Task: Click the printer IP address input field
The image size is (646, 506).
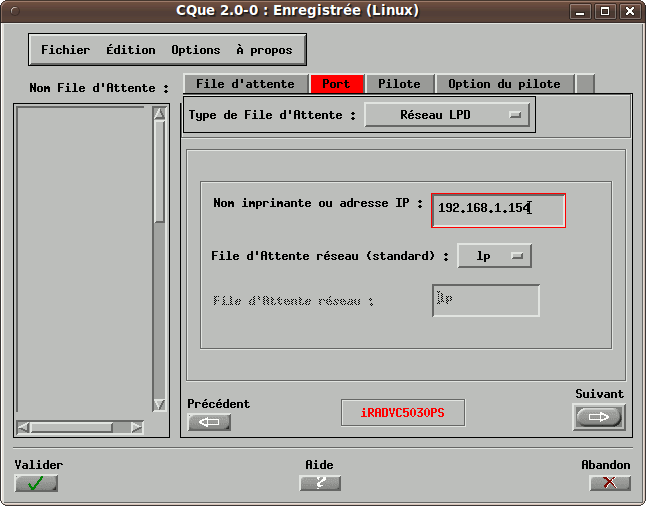Action: (x=497, y=208)
